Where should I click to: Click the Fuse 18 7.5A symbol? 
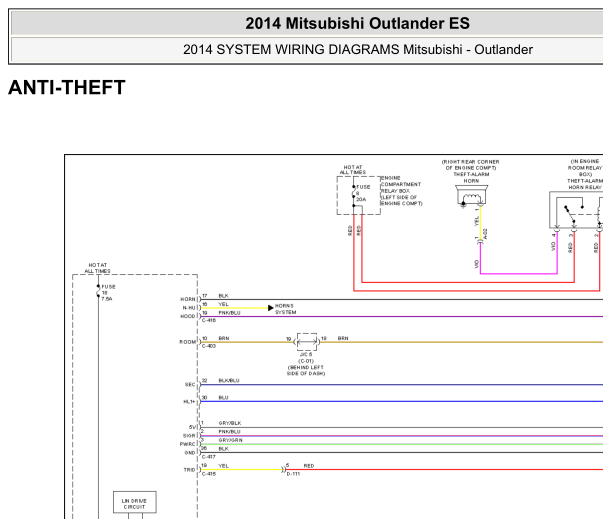pos(98,291)
